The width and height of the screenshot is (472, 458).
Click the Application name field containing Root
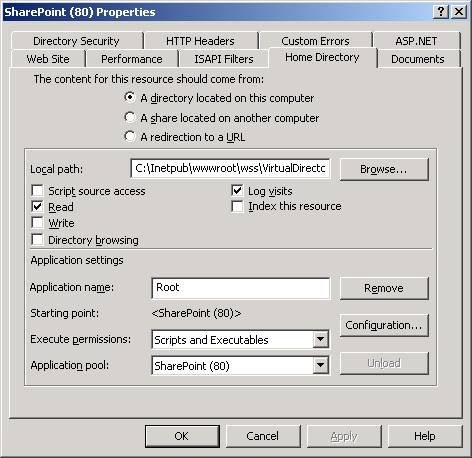pyautogui.click(x=240, y=288)
